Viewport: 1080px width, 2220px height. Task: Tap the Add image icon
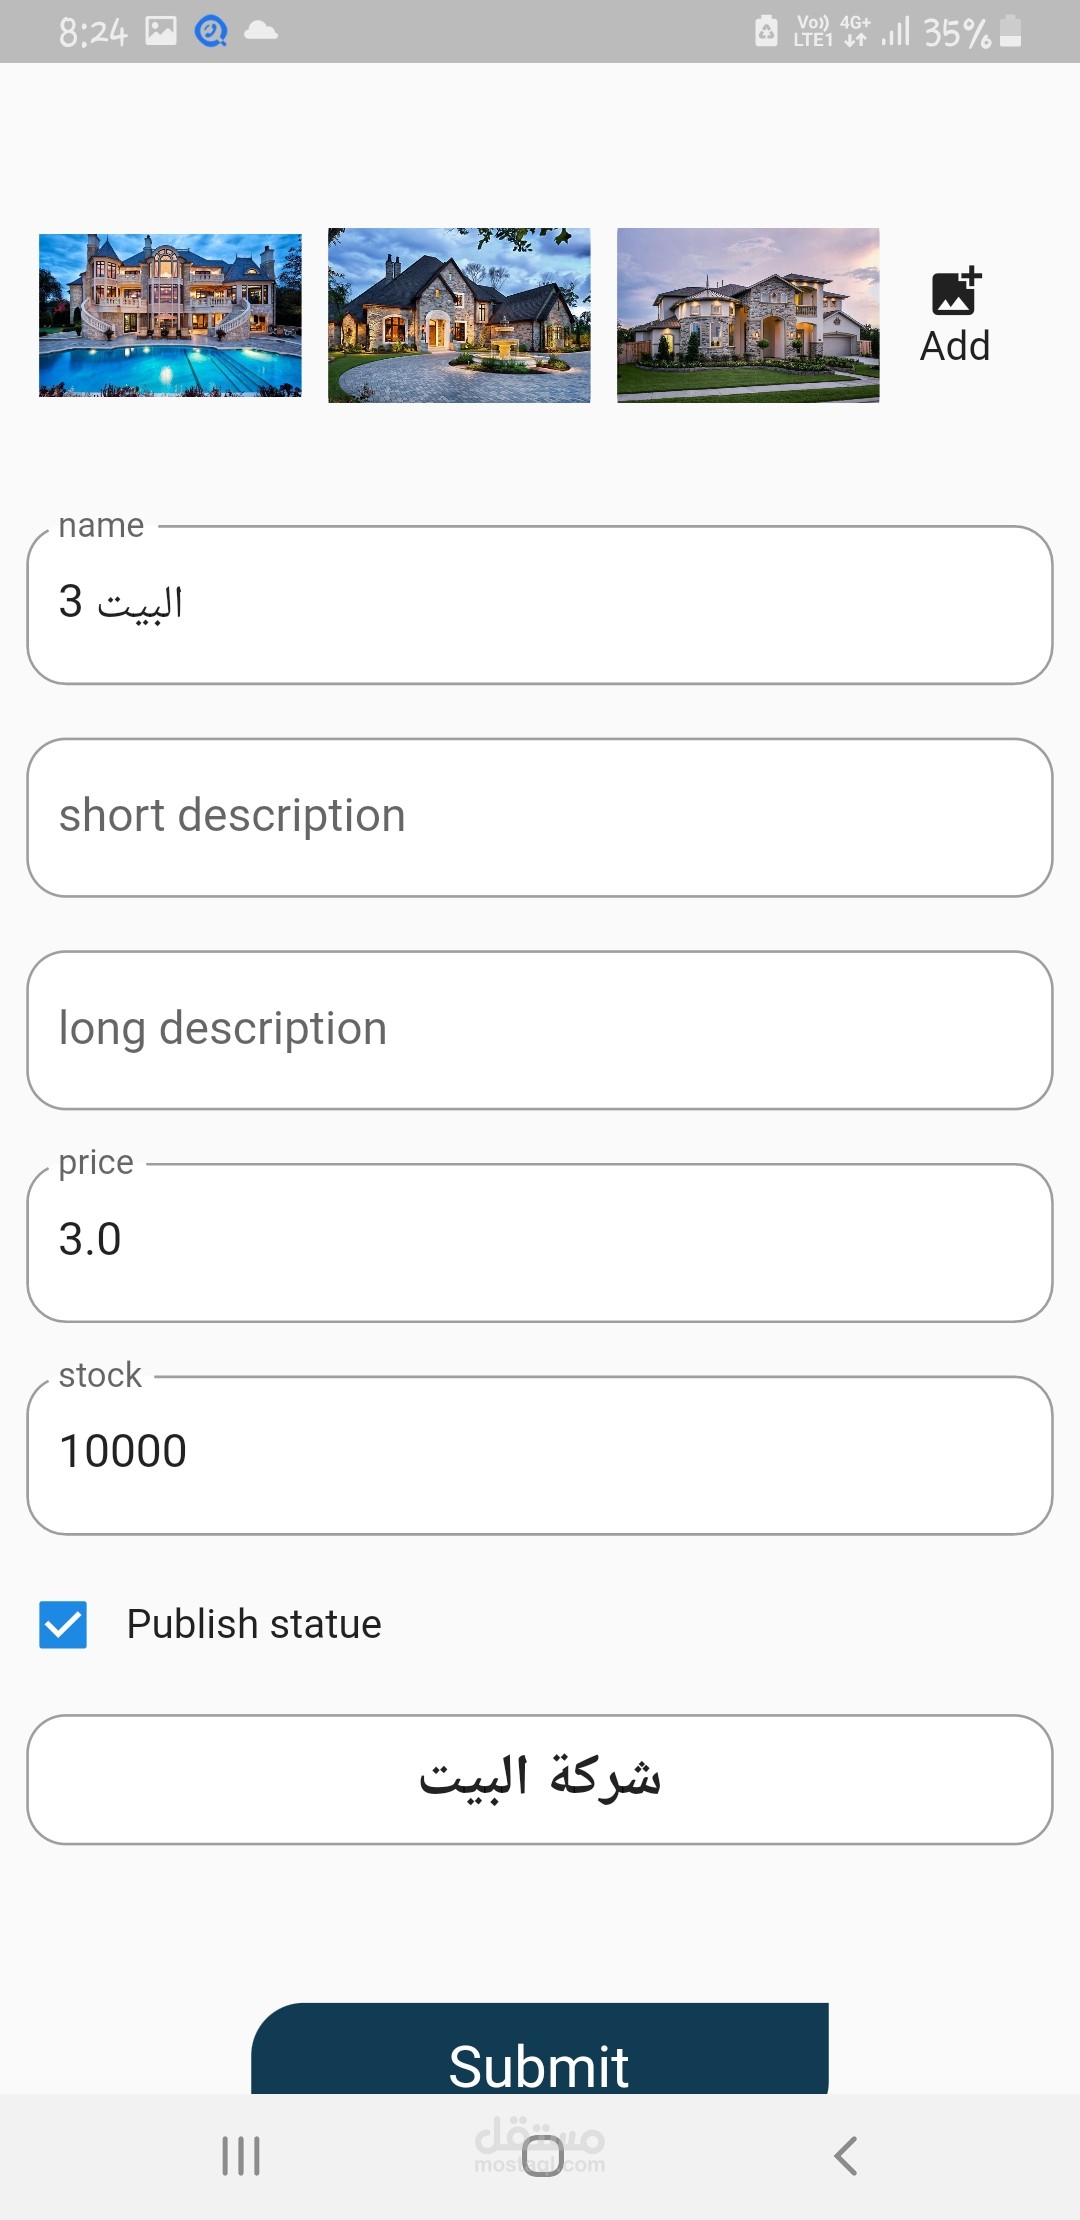(955, 293)
